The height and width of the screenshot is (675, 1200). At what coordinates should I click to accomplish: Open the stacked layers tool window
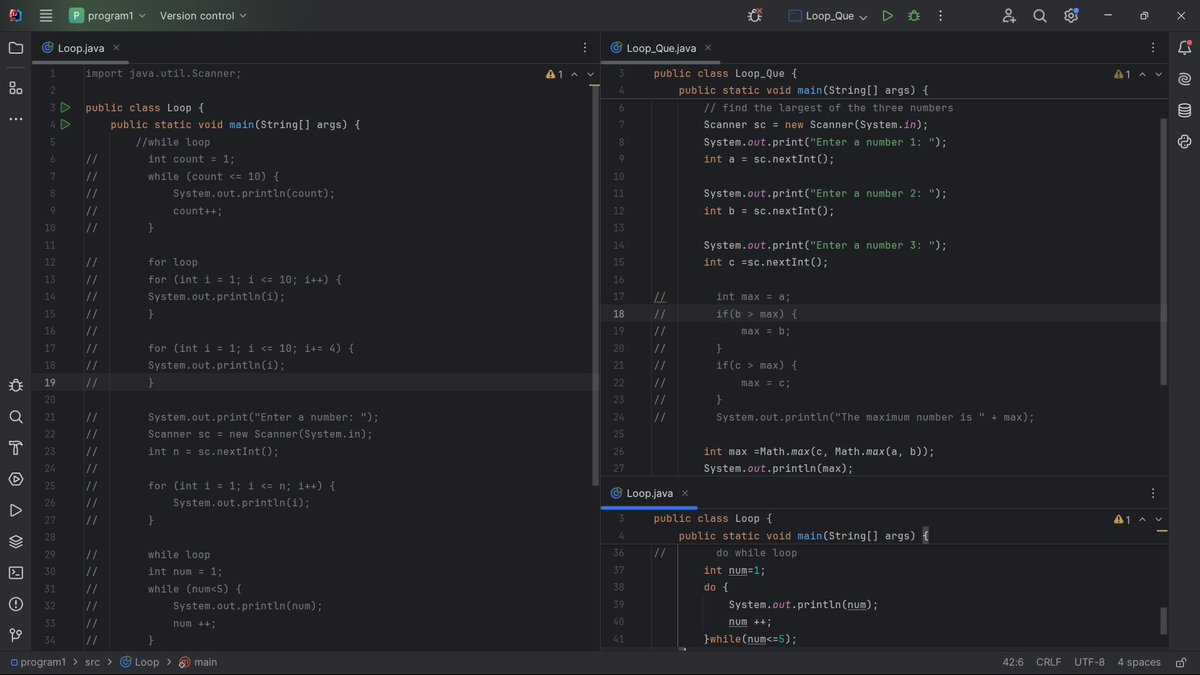[x=15, y=542]
